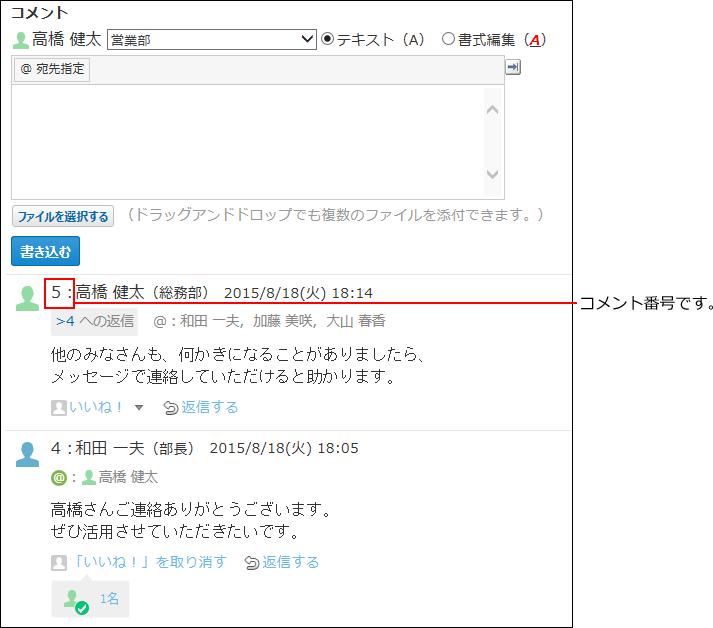Click inside the comment text area
Screen dimensions: 713x628
(248, 142)
